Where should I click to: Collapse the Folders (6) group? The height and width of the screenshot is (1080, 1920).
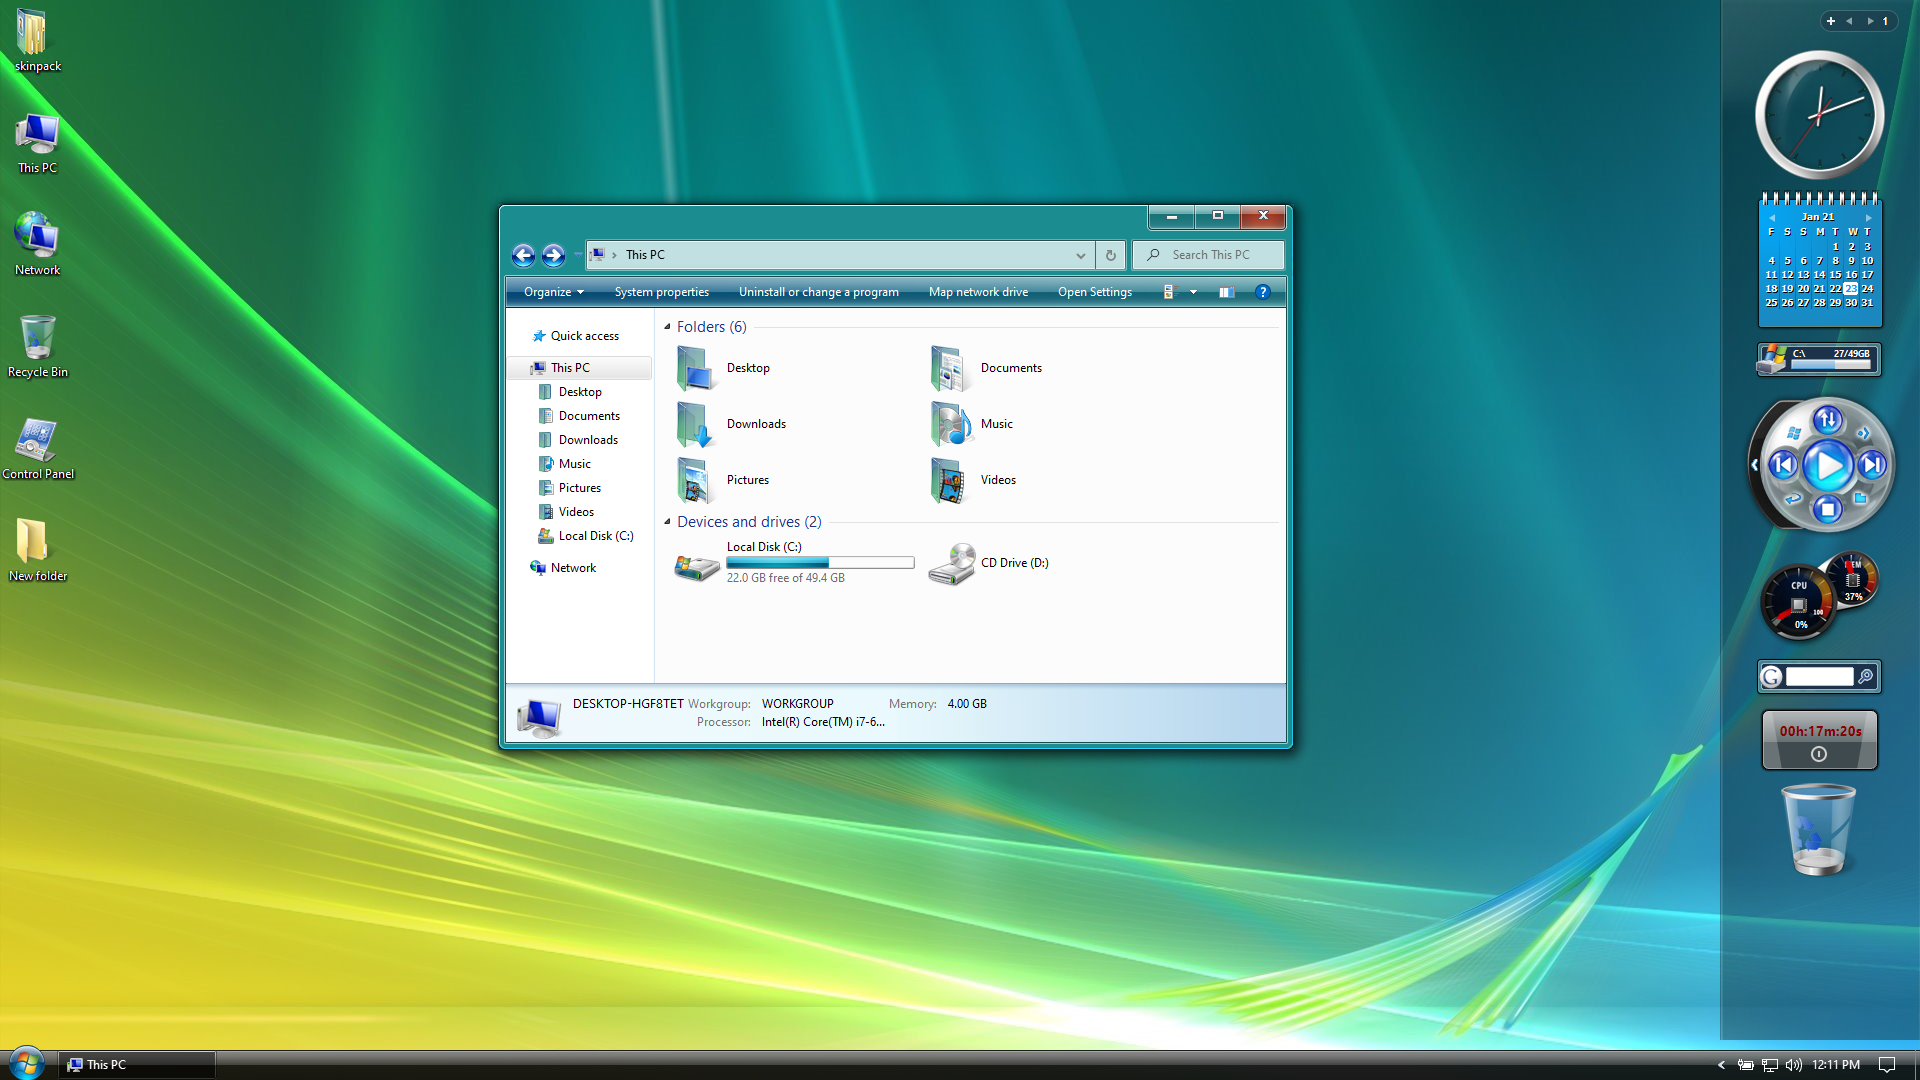tap(667, 327)
